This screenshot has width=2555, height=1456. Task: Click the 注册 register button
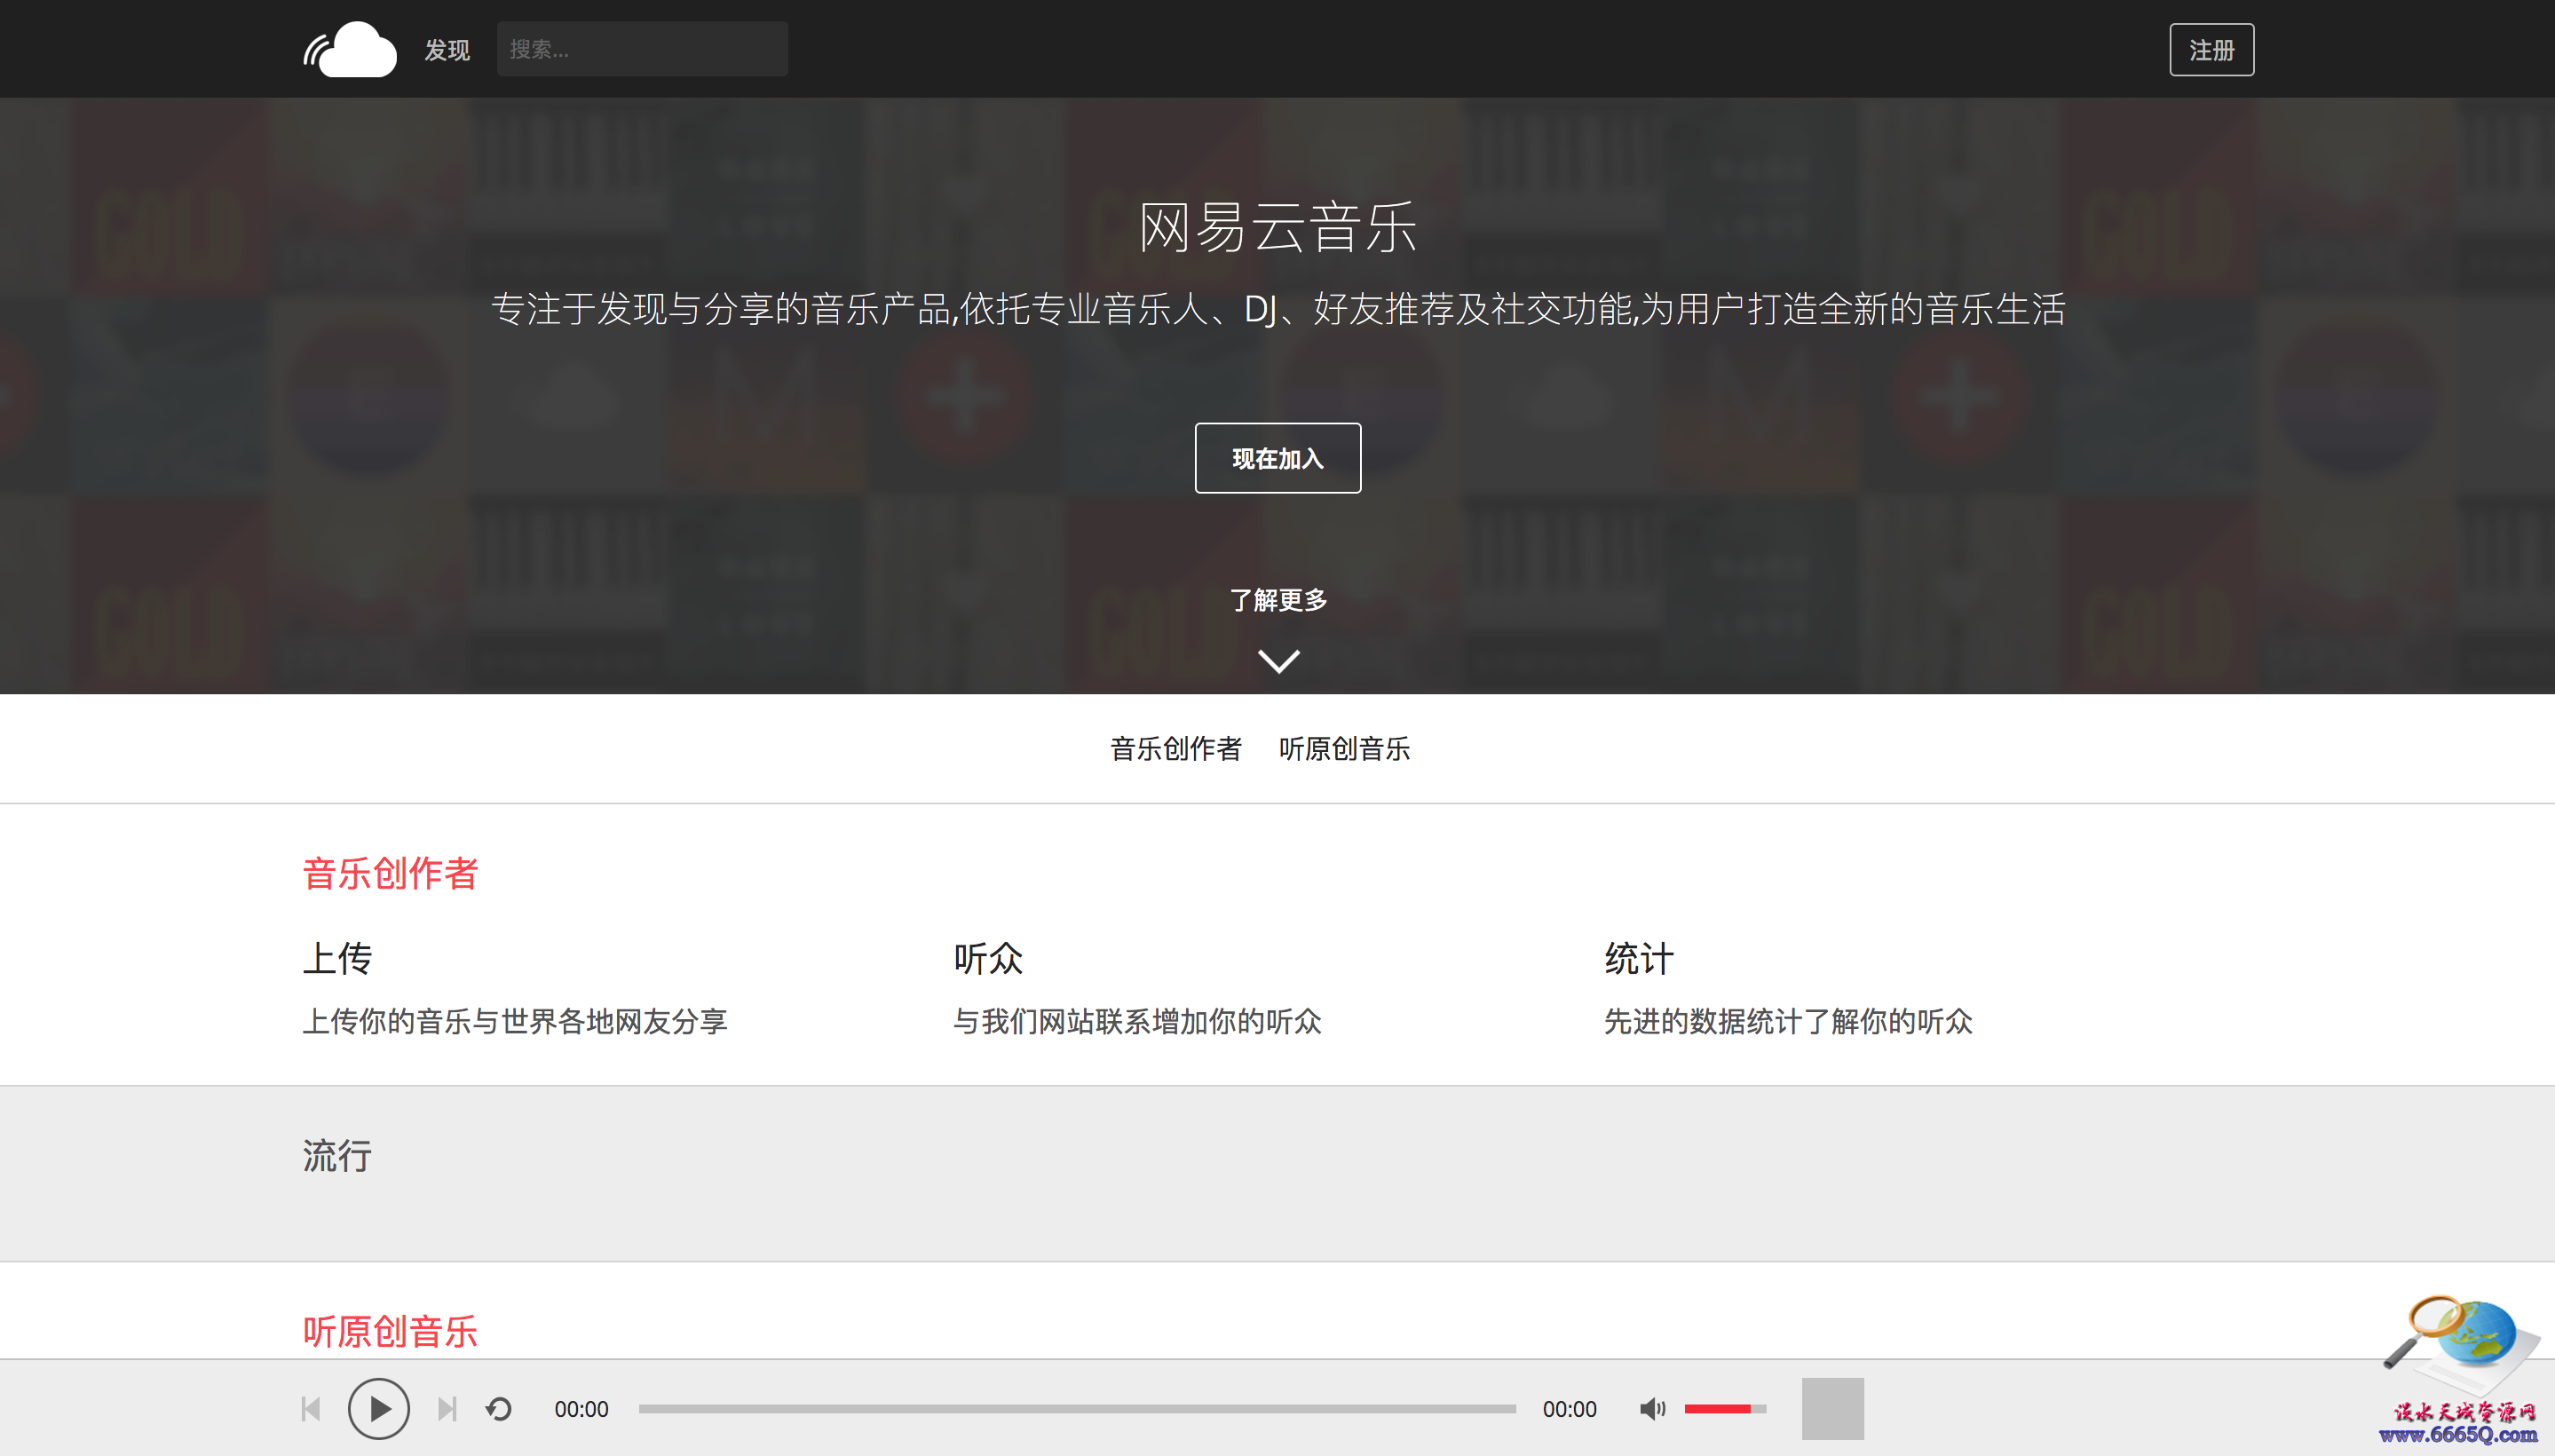click(x=2211, y=50)
